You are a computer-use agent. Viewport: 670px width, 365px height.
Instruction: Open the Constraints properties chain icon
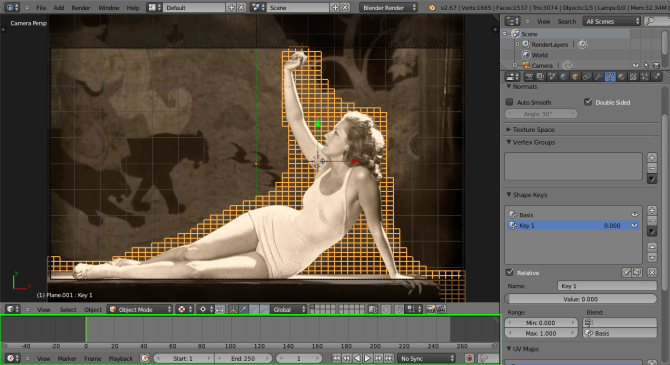click(587, 77)
